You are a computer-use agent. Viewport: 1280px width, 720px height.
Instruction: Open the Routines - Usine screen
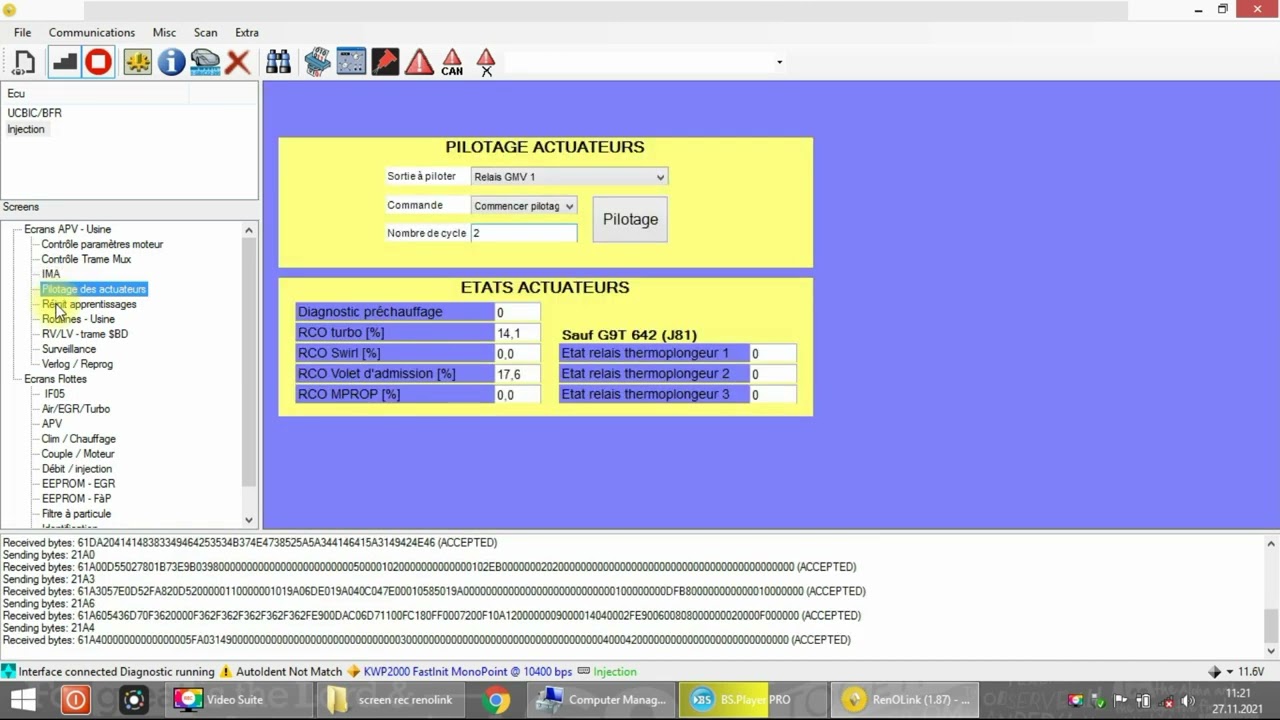78,319
